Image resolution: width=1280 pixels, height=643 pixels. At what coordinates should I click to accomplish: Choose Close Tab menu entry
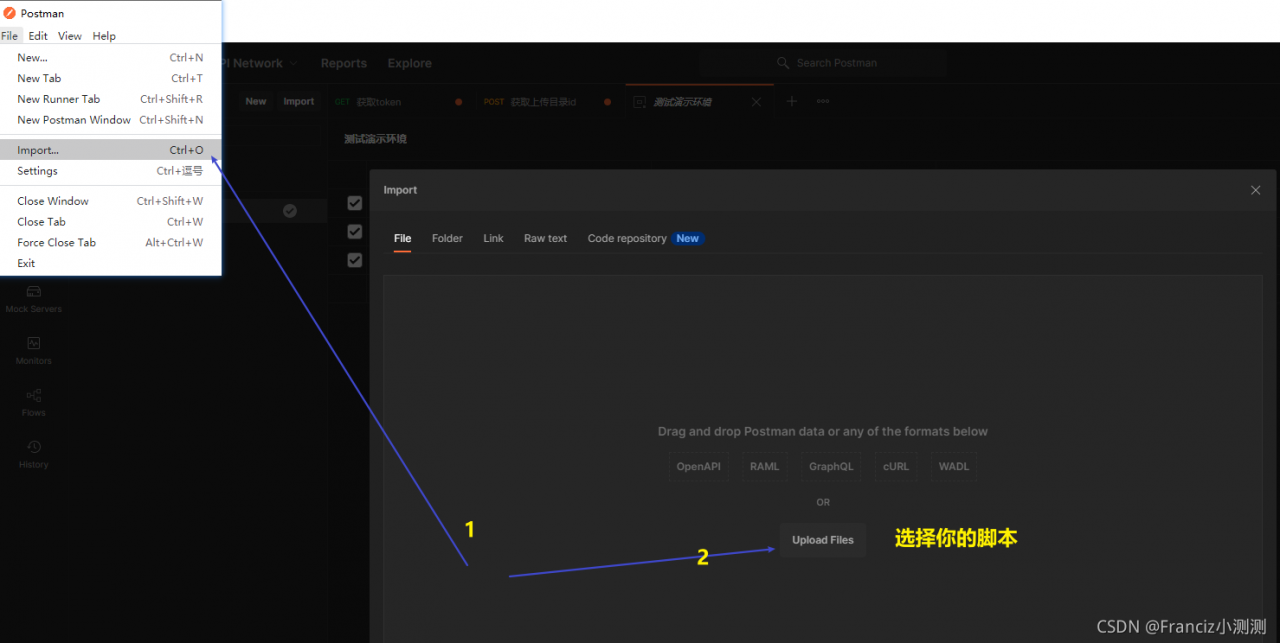click(110, 222)
